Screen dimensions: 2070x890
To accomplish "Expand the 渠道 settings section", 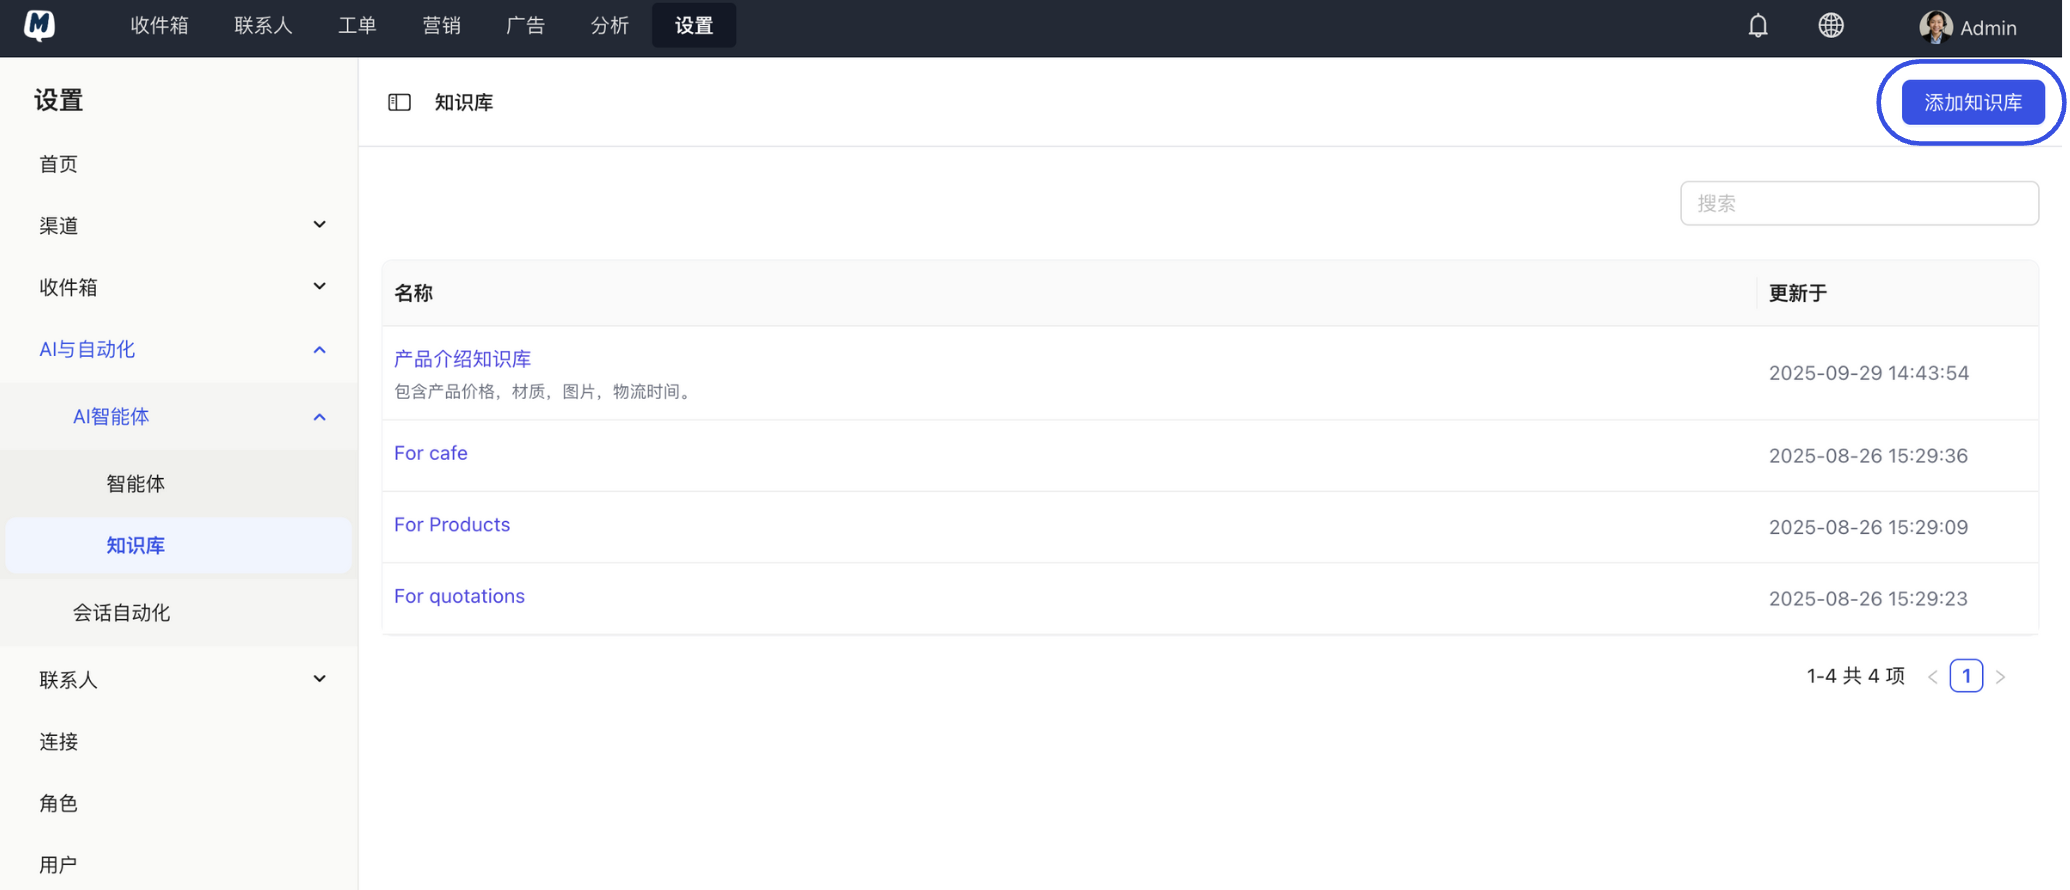I will click(x=319, y=225).
